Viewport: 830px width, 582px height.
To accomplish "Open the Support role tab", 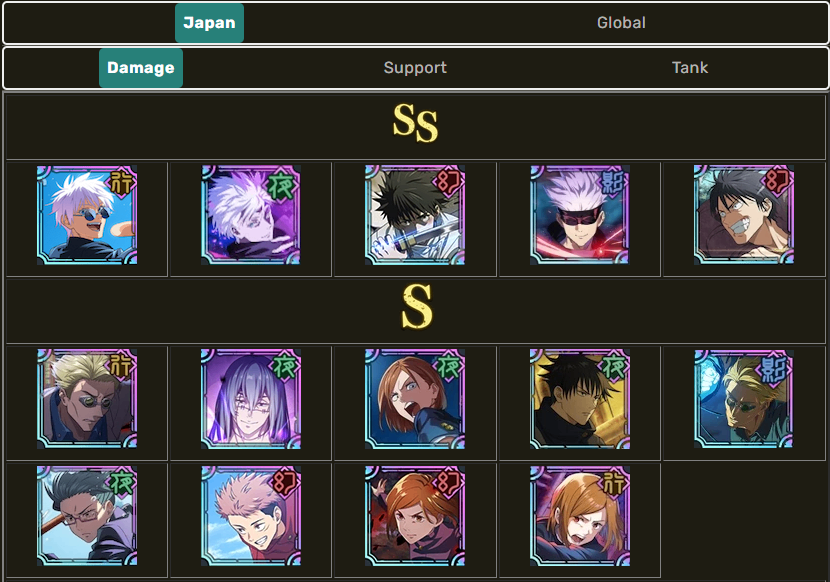I will pos(415,68).
